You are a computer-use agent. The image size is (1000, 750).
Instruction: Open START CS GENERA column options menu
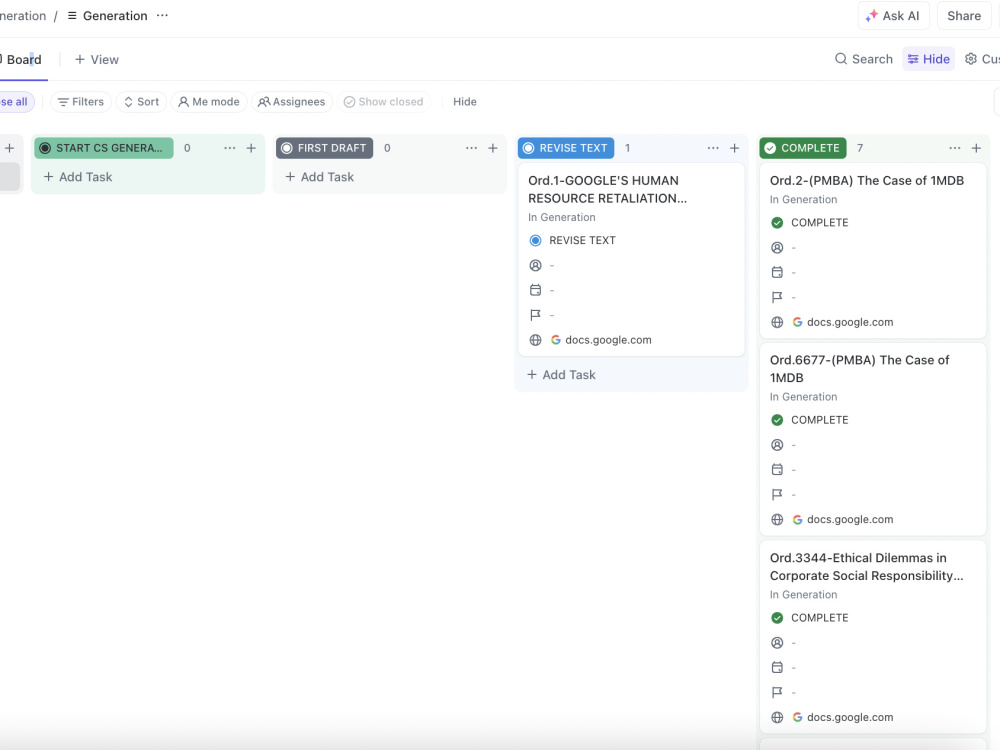click(230, 148)
